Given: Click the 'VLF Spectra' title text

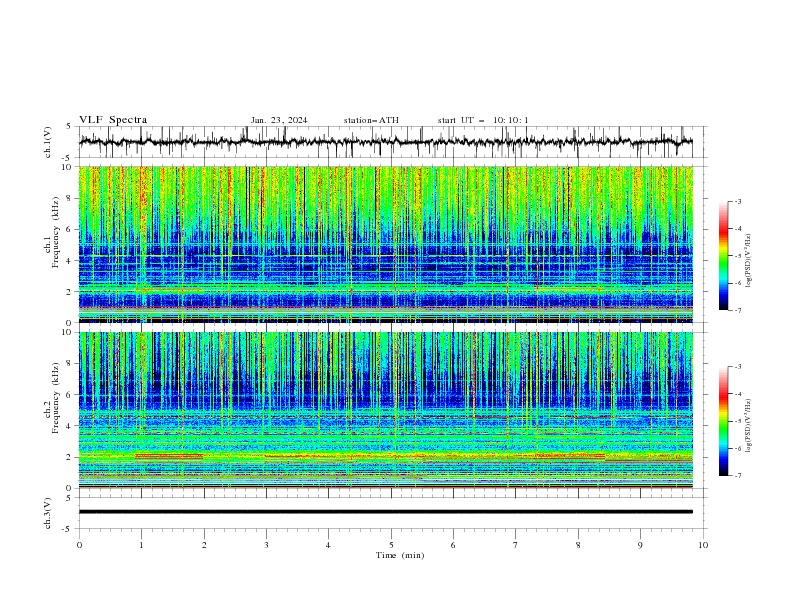Looking at the screenshot, I should [x=113, y=120].
